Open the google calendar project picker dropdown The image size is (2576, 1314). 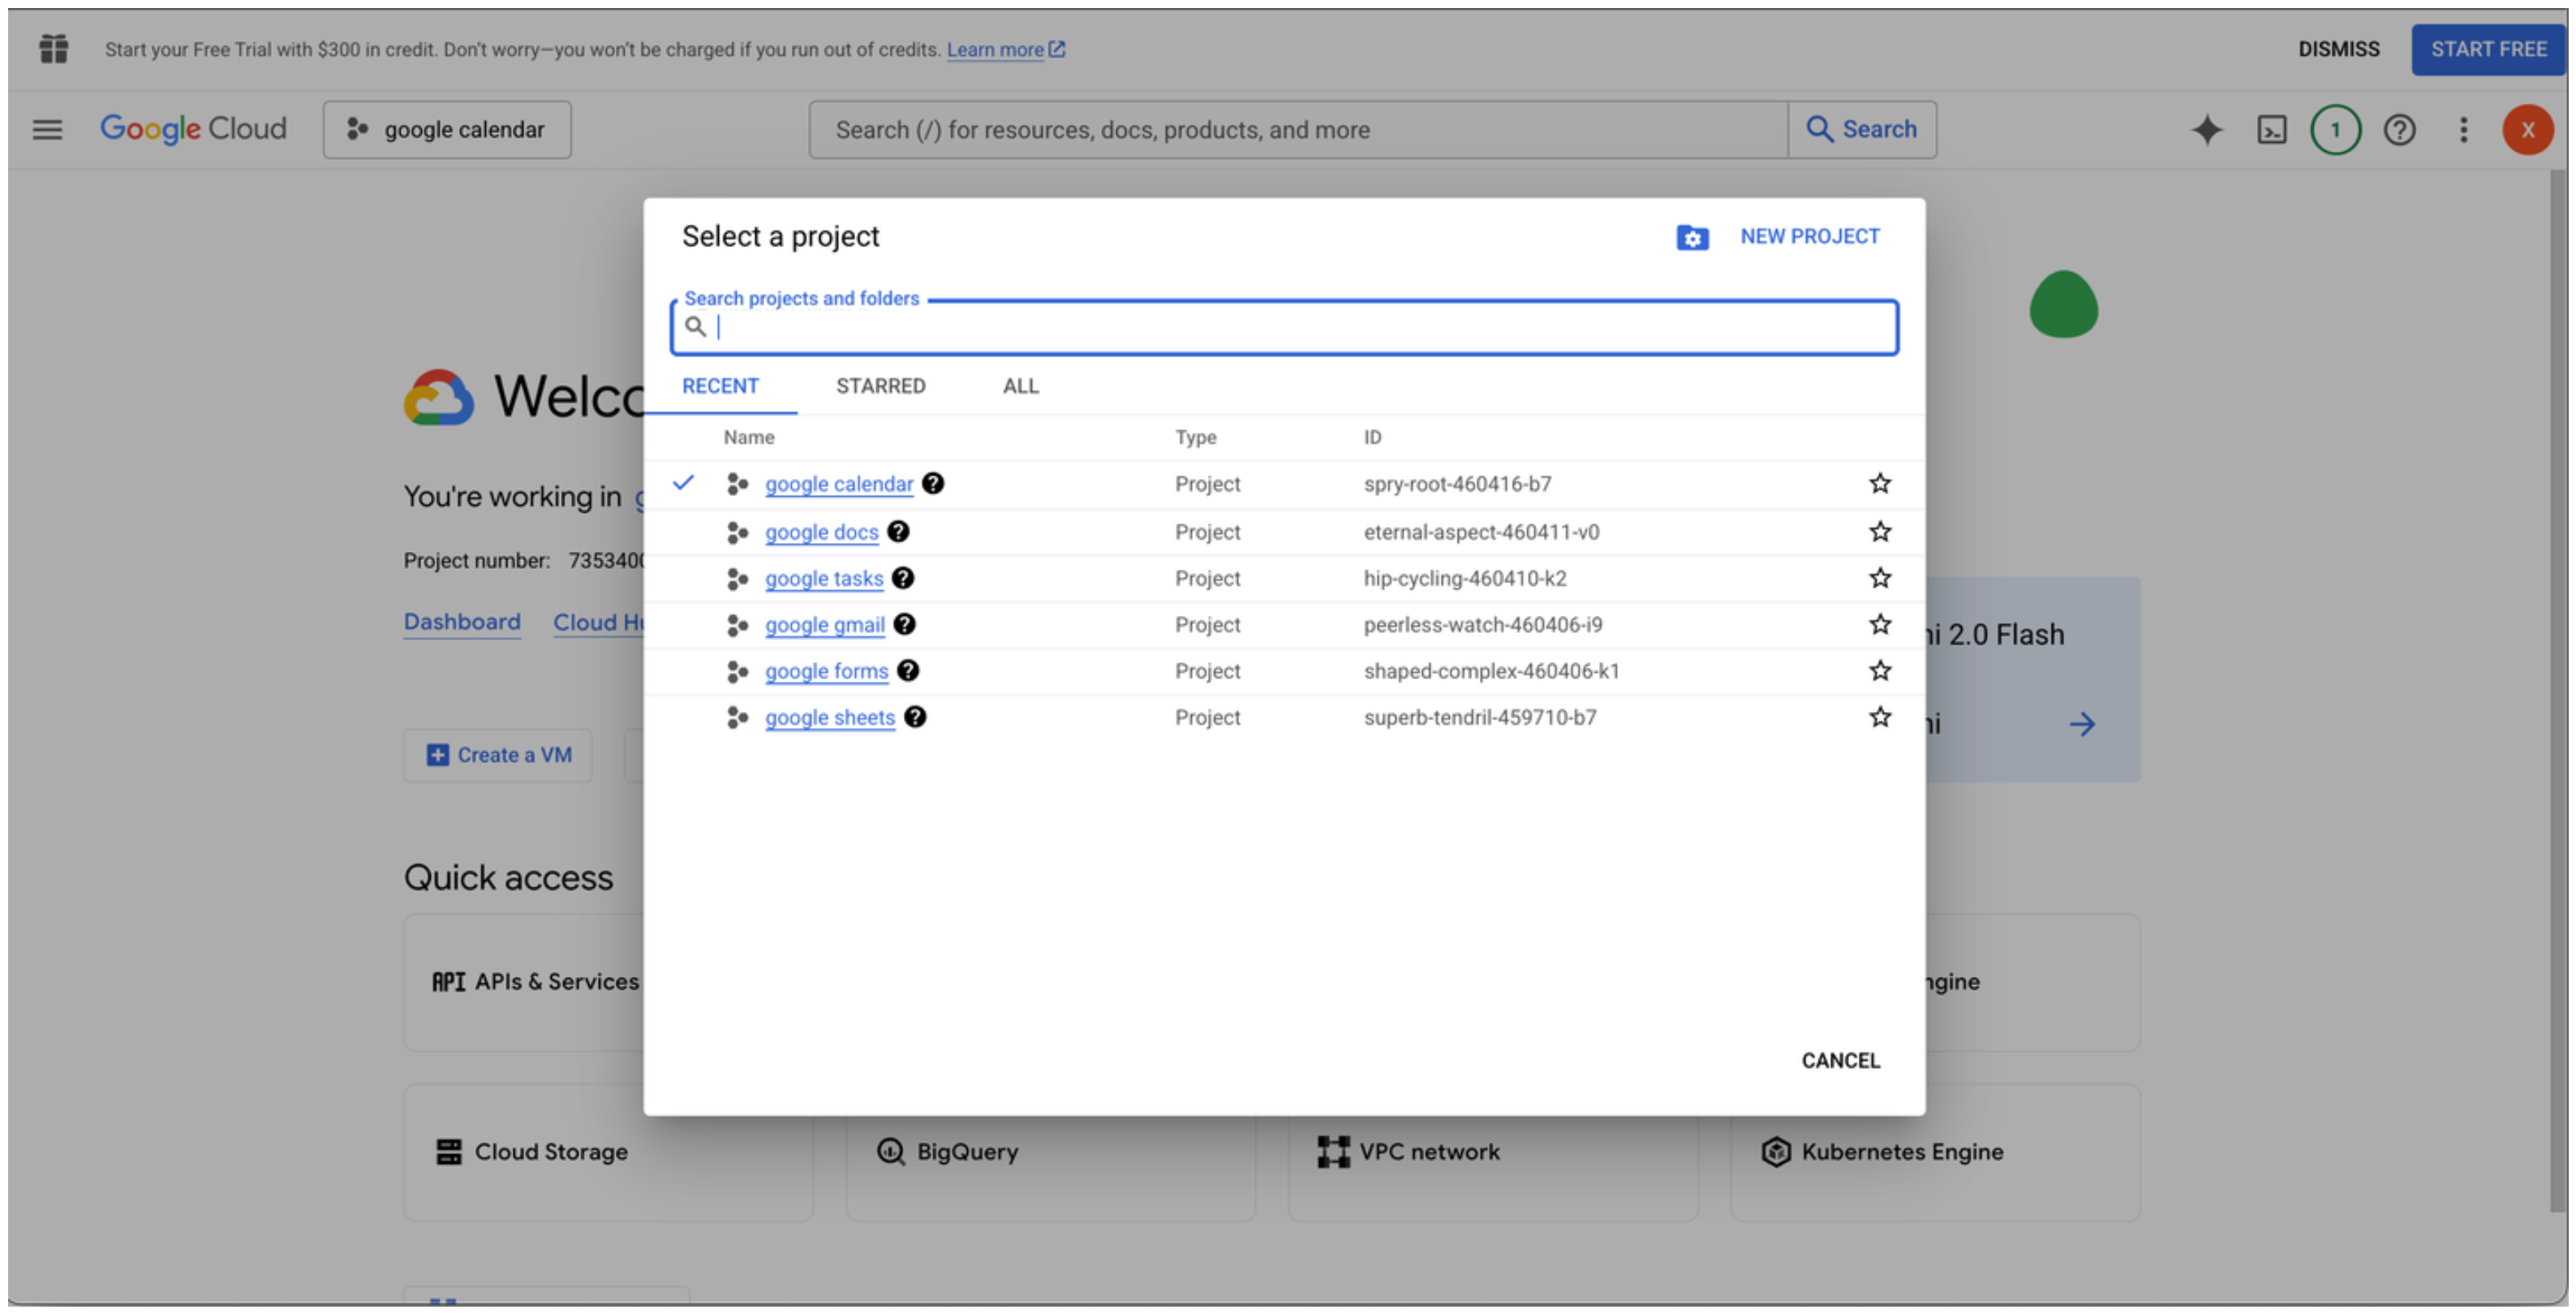[447, 129]
